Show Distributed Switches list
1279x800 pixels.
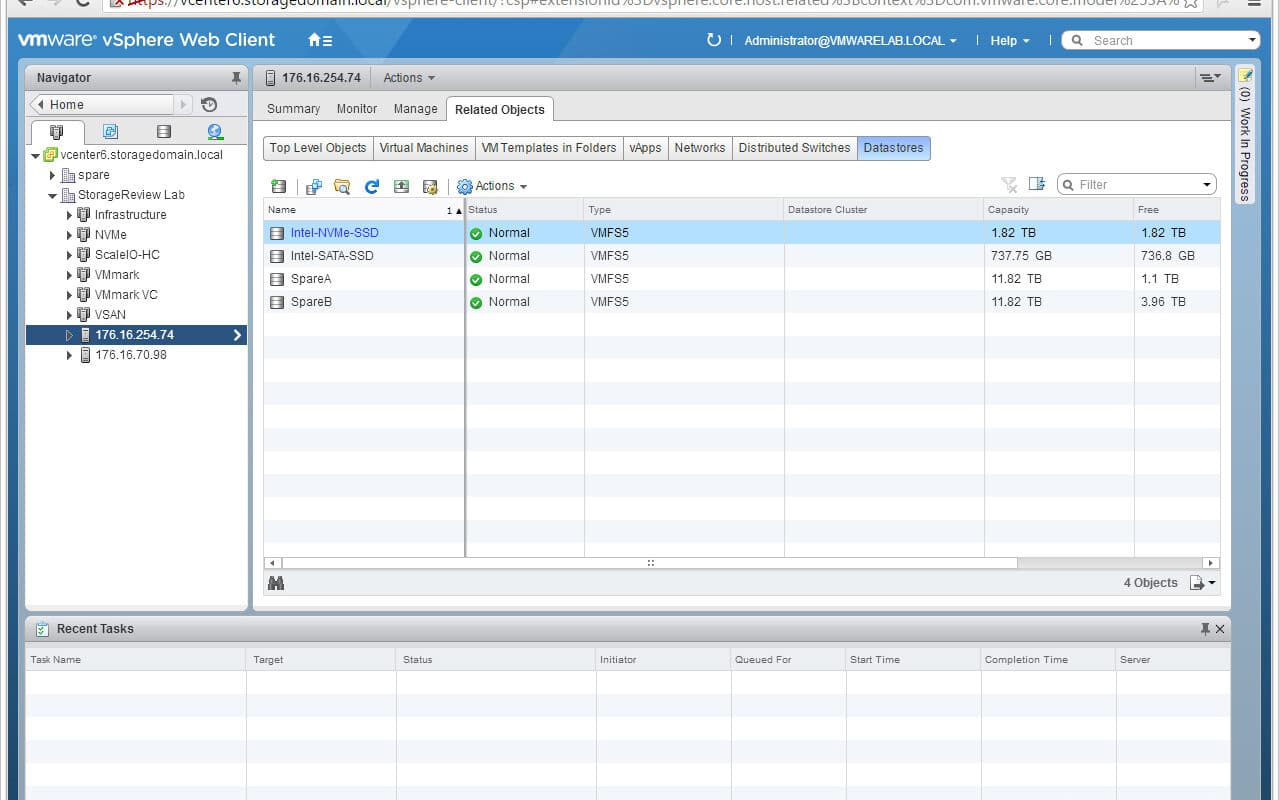[794, 148]
